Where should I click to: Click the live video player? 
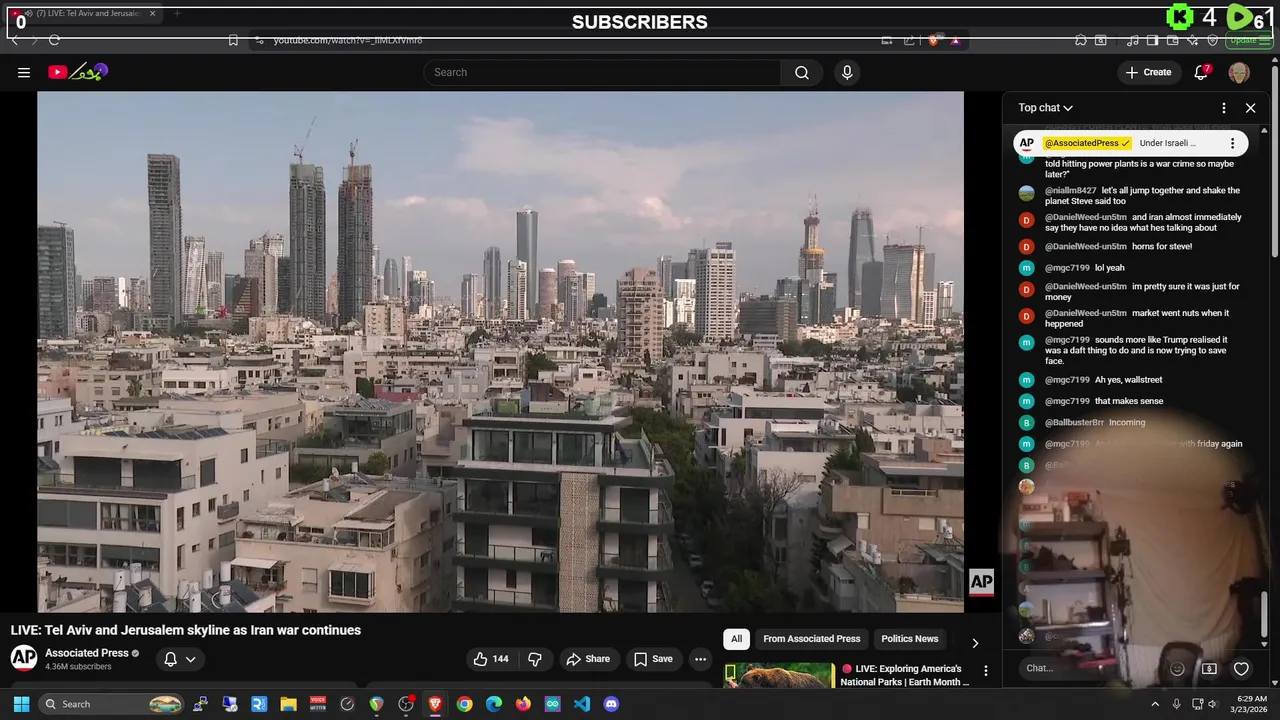tap(500, 352)
